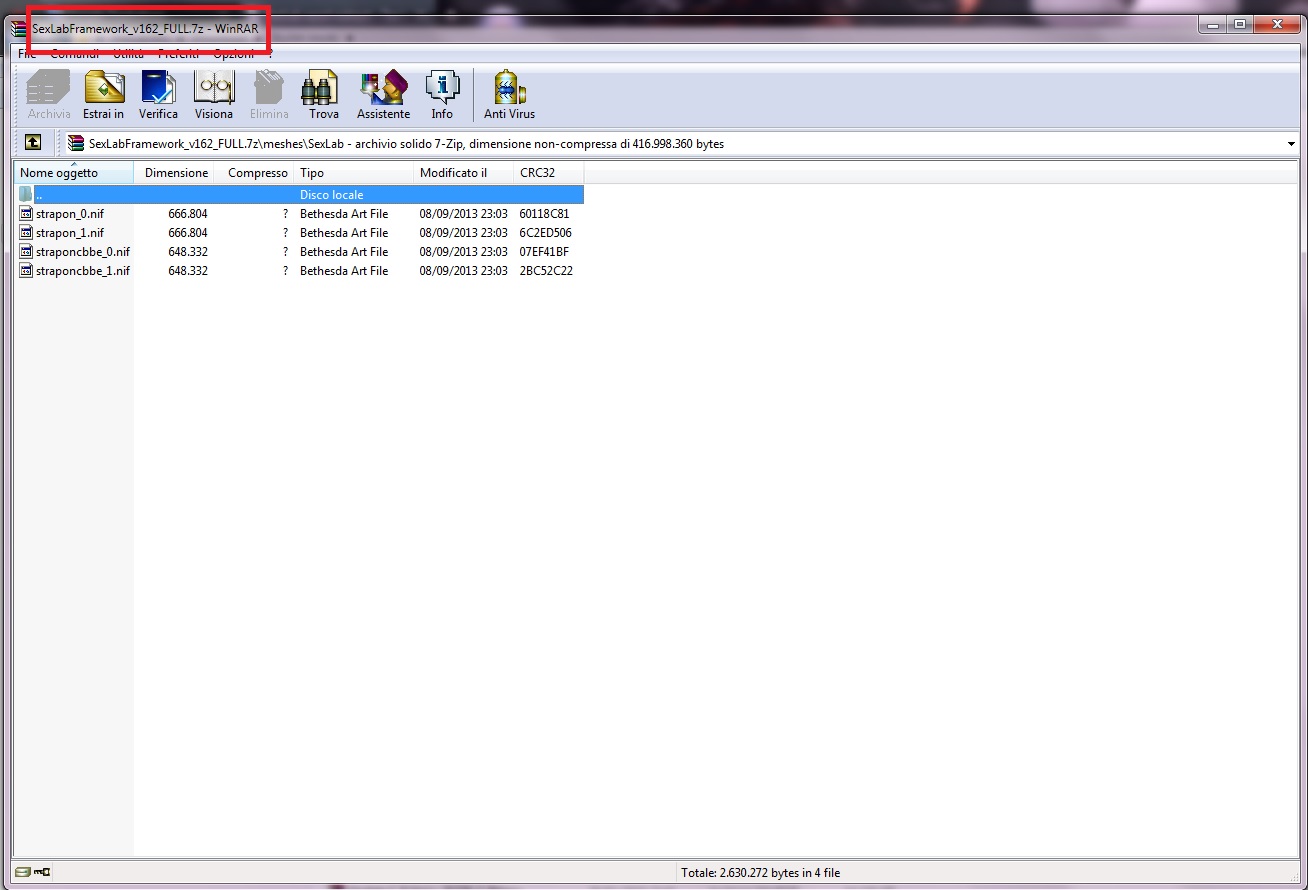Click the greyed Archivia toolbar icon
Screen dimensions: 1308x890
pyautogui.click(x=49, y=88)
